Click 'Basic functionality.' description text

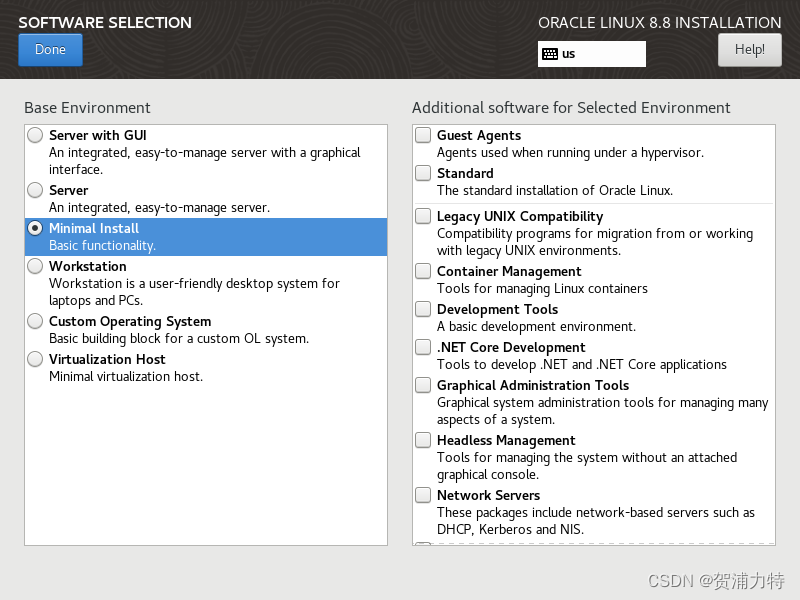click(103, 245)
